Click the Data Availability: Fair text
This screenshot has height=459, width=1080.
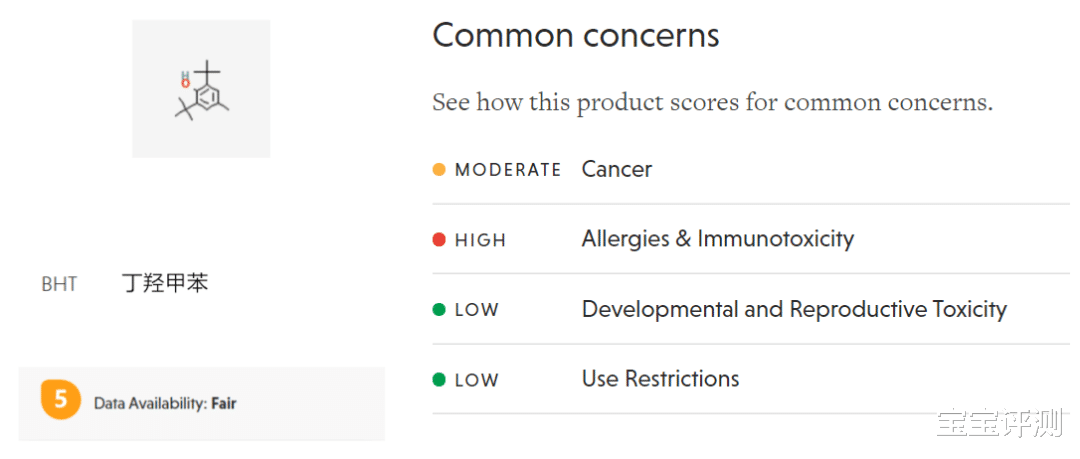[x=165, y=403]
